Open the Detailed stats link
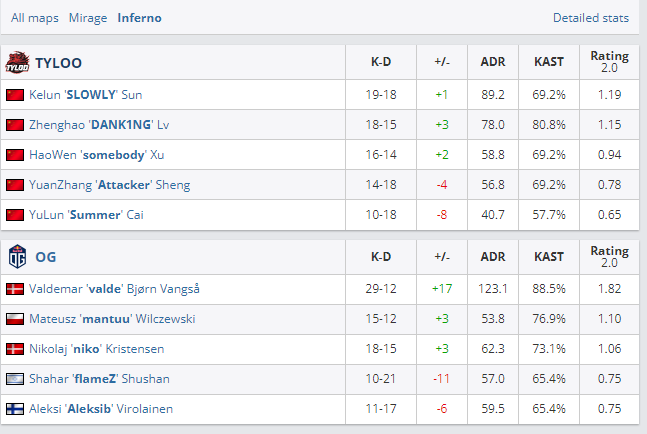 coord(591,18)
